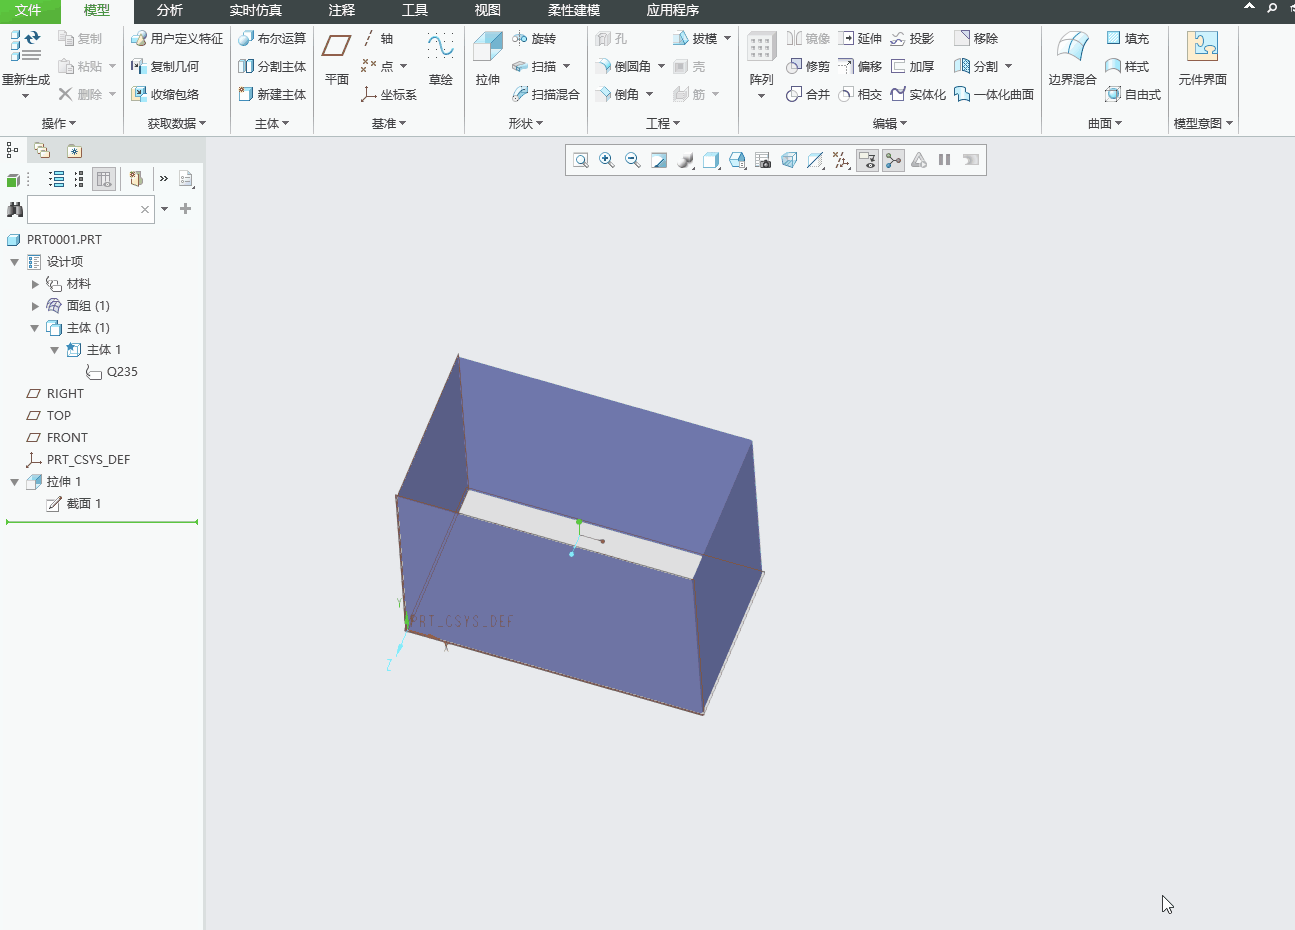Screen dimensions: 1295x930
Task: Toggle tree columns display button
Action: 104,179
